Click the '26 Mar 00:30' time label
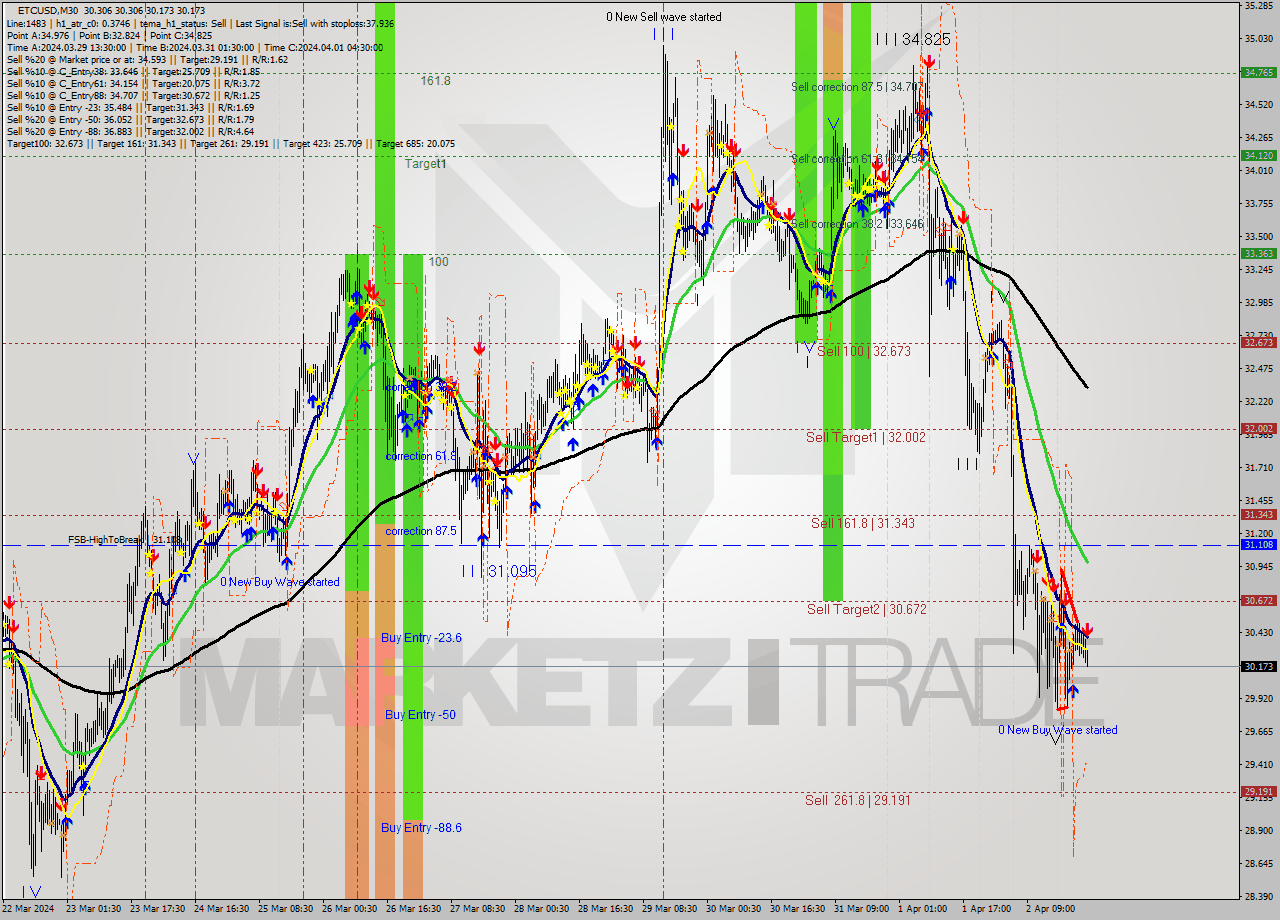 tap(350, 909)
